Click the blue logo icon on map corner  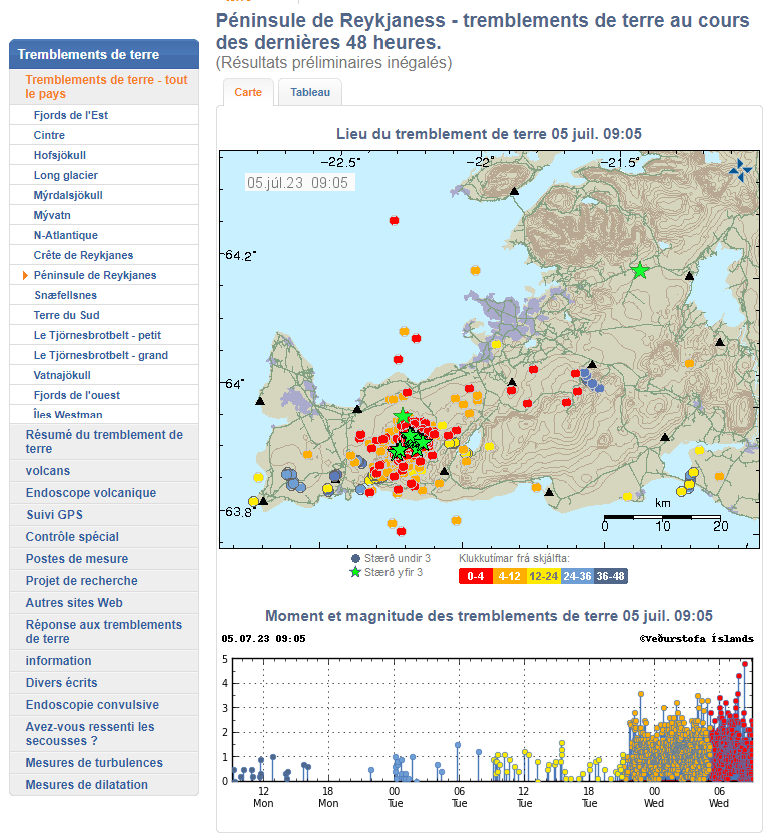click(739, 169)
